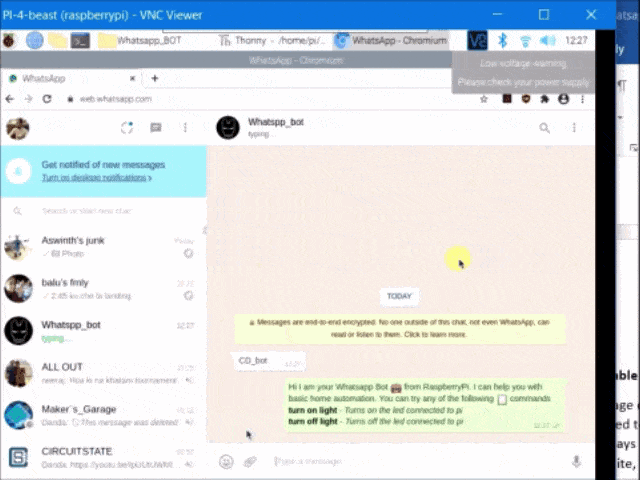Open the emoji picker in message bar
The width and height of the screenshot is (640, 480).
pos(226,461)
